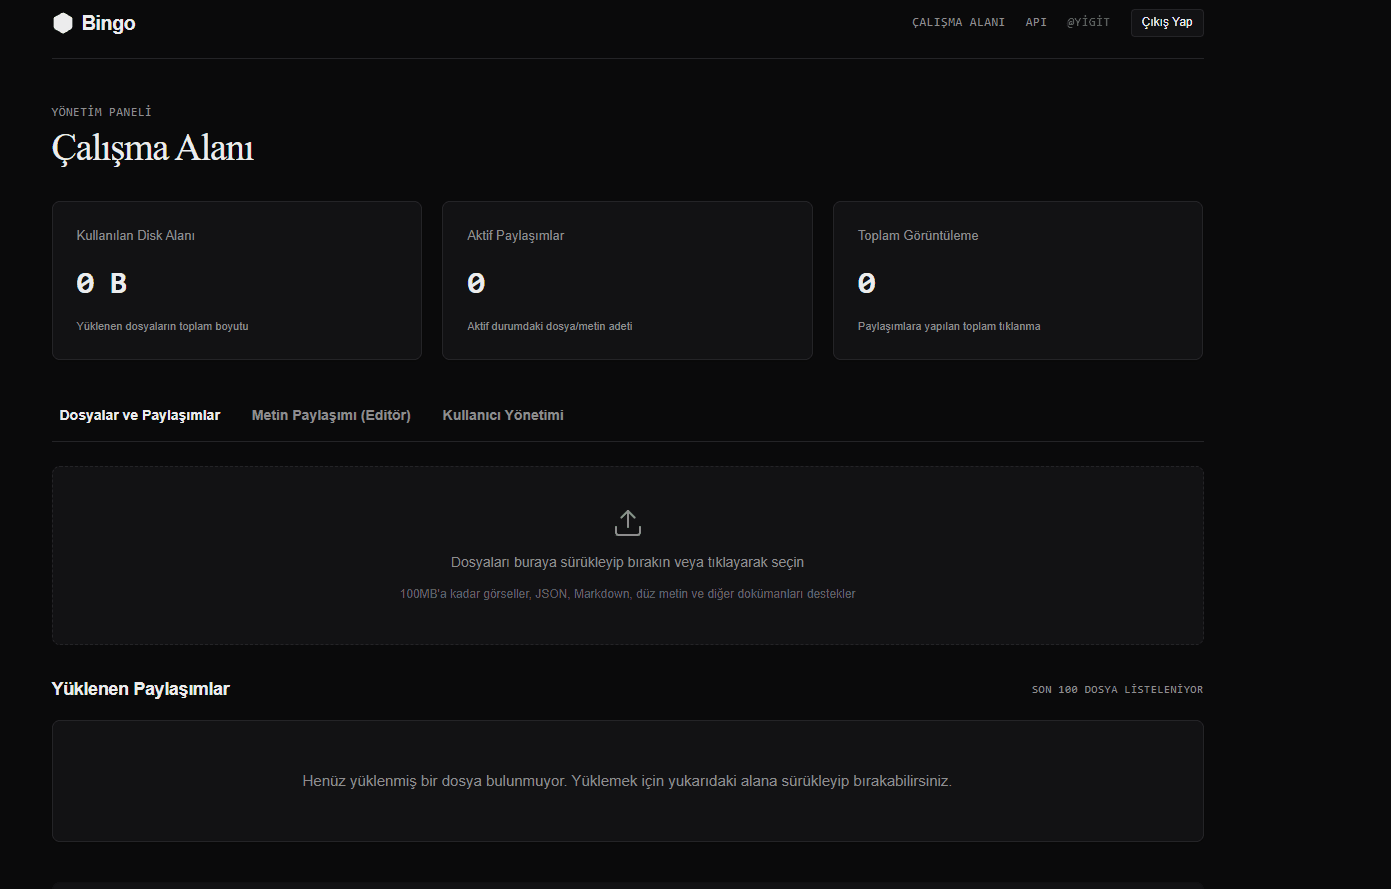
Task: Click the Çıkış Yap button
Action: tap(1167, 23)
